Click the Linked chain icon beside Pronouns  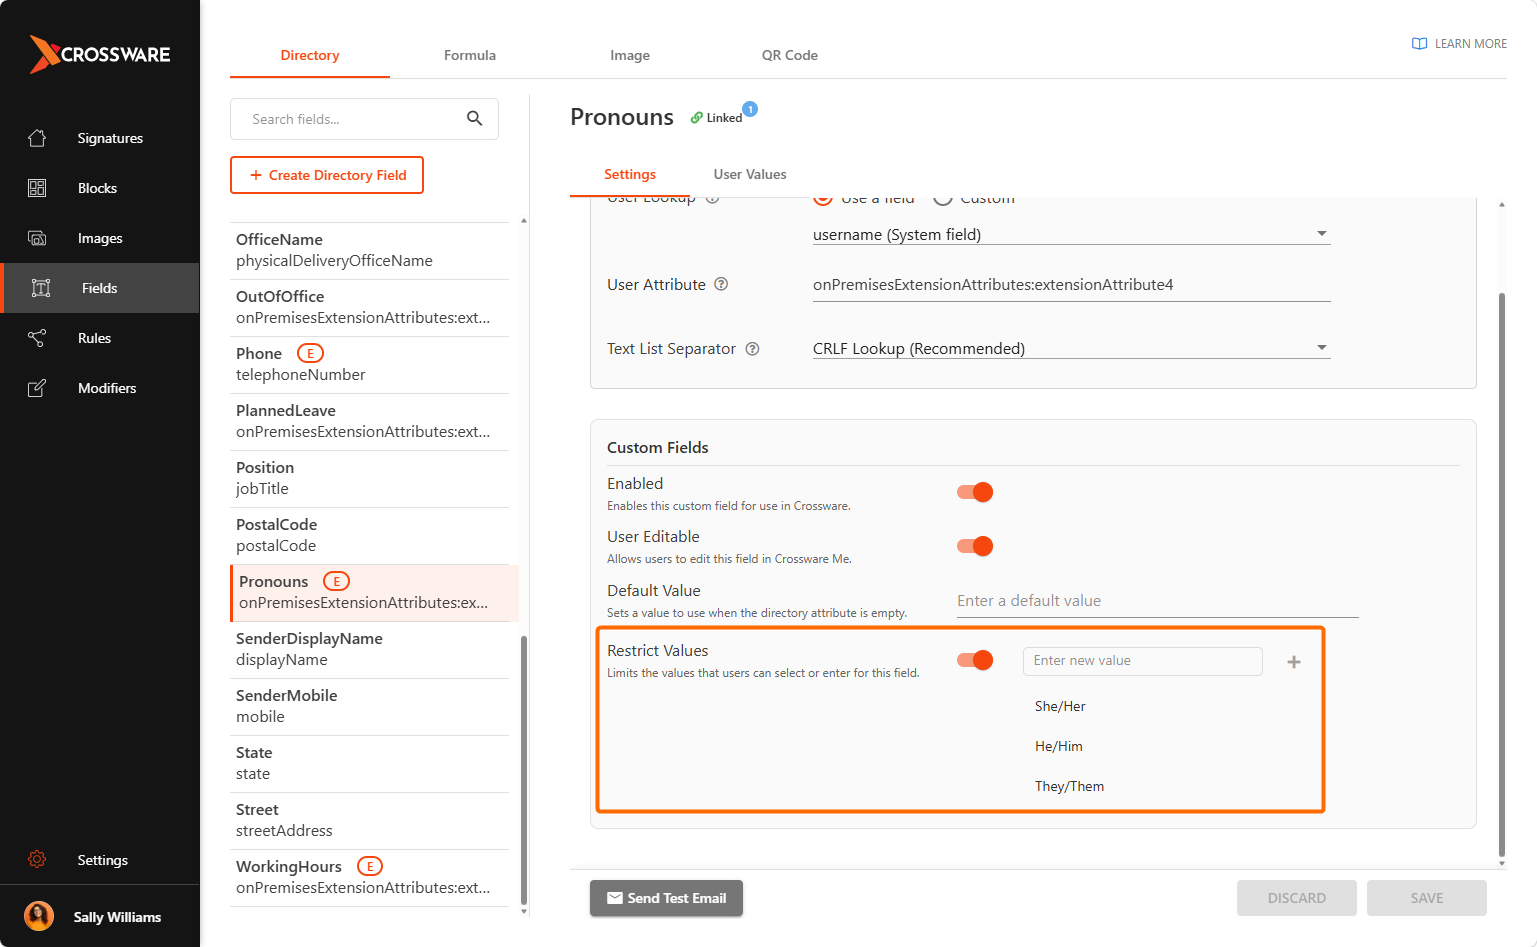[x=696, y=118]
